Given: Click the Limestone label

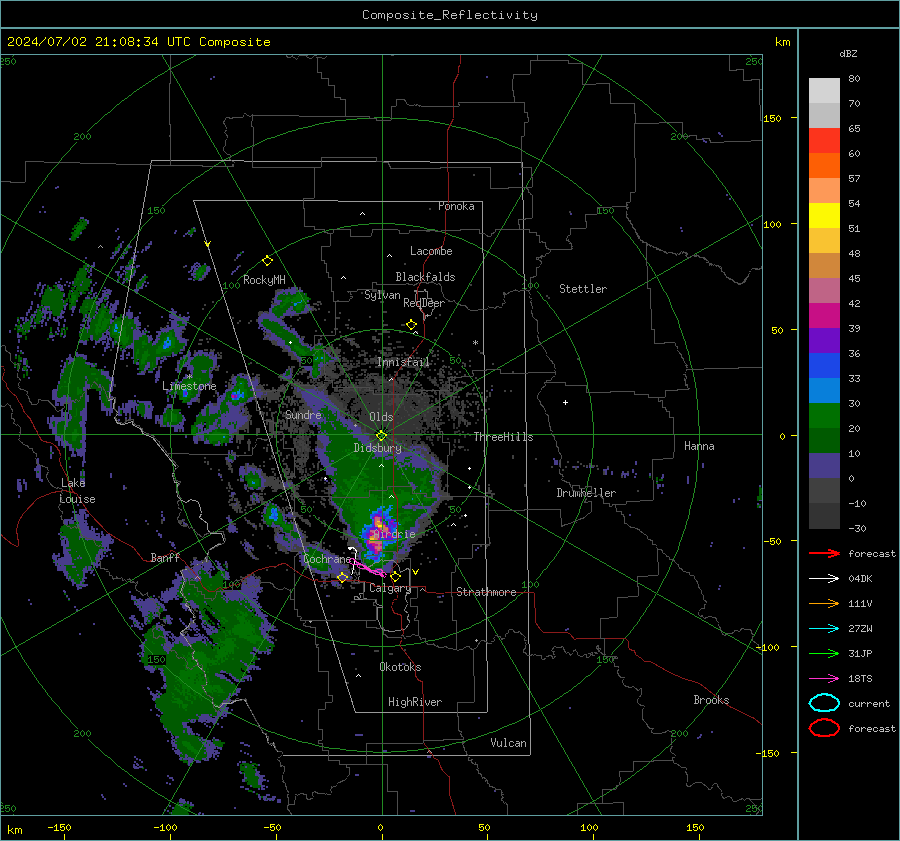Looking at the screenshot, I should coord(189,386).
